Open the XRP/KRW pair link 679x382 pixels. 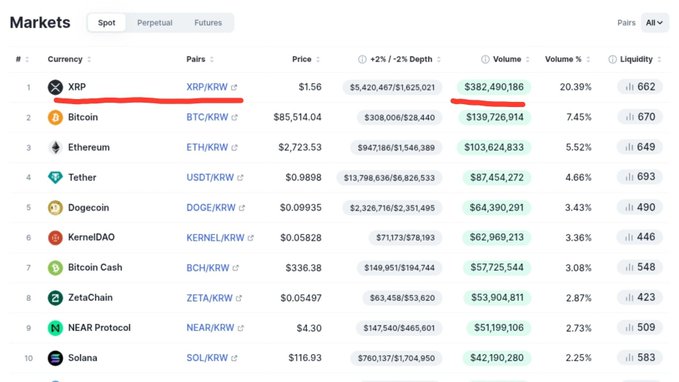[x=207, y=87]
